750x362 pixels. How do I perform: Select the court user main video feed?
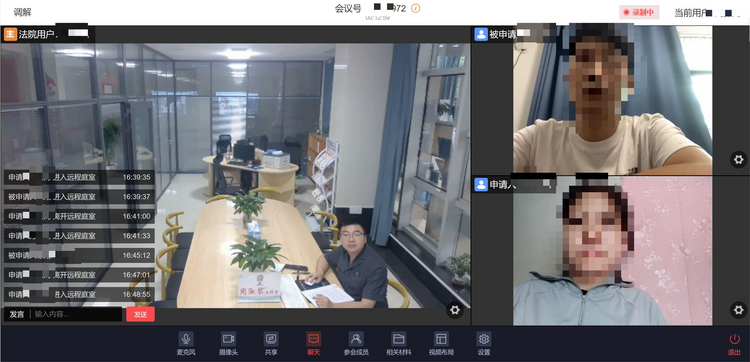(x=235, y=176)
